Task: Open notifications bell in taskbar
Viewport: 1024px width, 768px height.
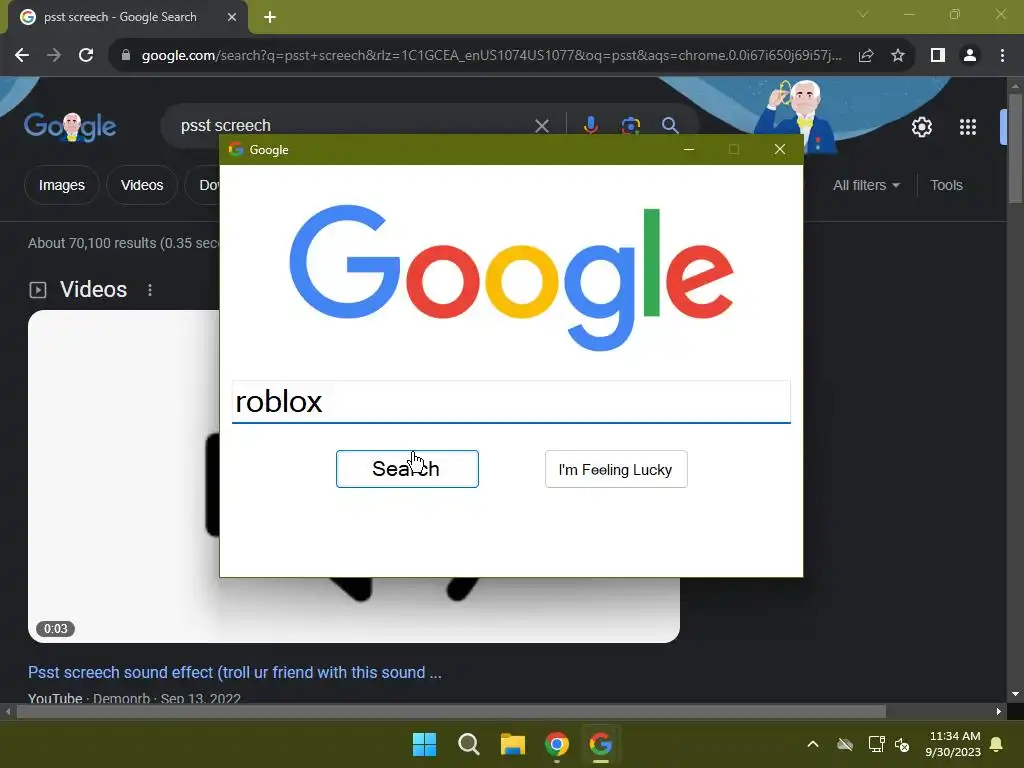Action: [997, 744]
